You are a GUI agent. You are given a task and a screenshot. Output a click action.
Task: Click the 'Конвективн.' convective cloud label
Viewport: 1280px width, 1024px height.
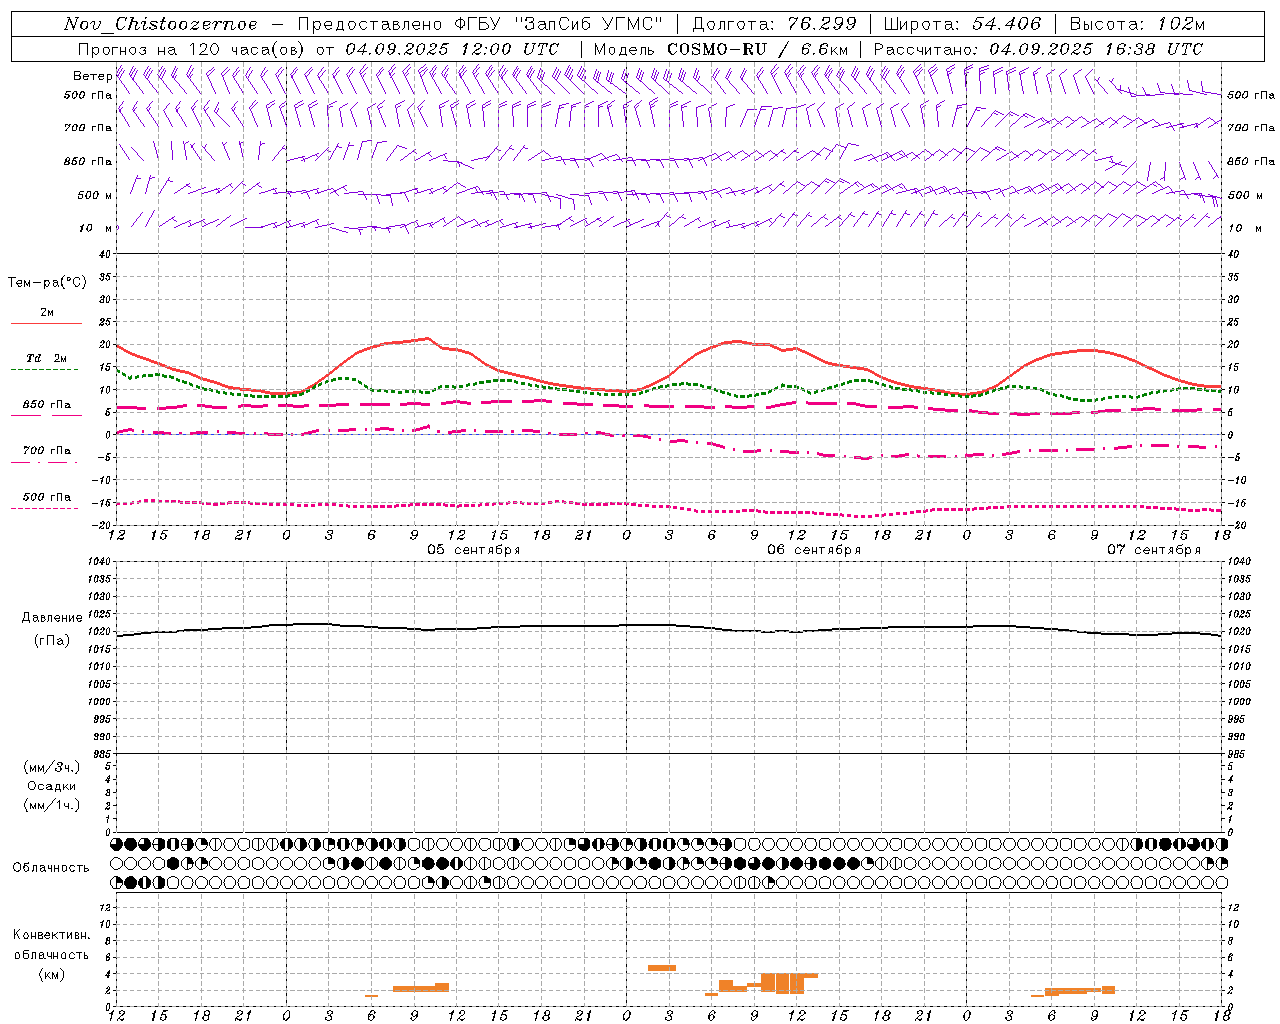tap(52, 935)
